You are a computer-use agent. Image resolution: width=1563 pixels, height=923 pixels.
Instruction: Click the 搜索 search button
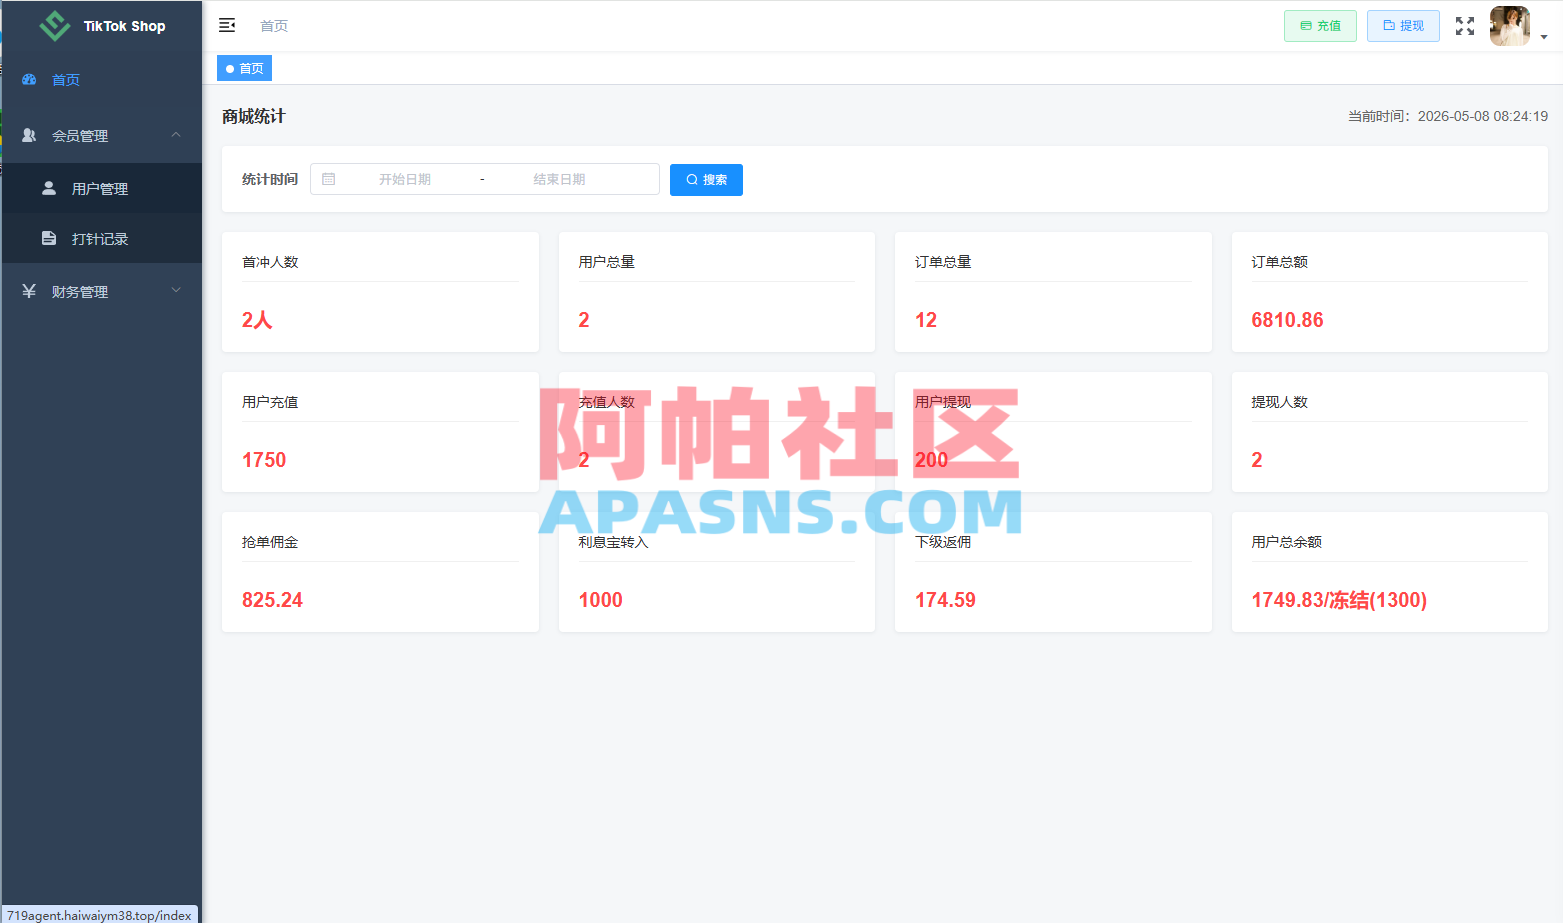tap(706, 180)
